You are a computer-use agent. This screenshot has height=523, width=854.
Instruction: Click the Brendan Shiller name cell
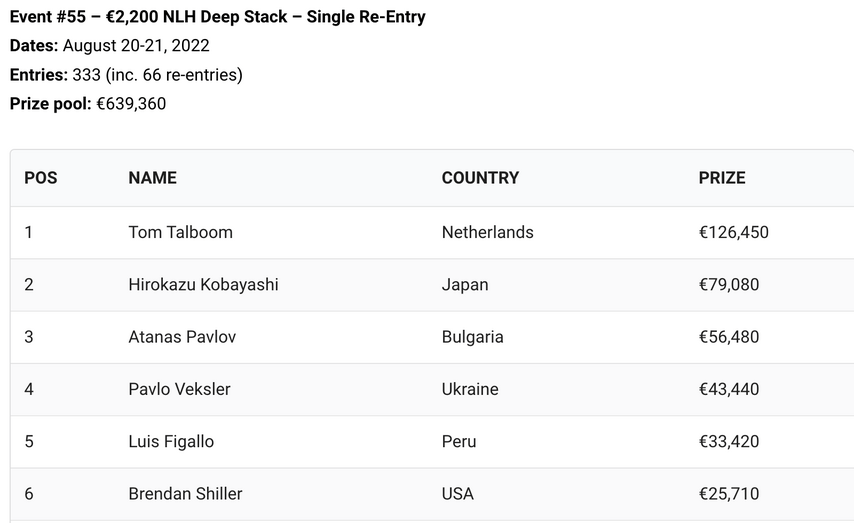[x=185, y=494]
